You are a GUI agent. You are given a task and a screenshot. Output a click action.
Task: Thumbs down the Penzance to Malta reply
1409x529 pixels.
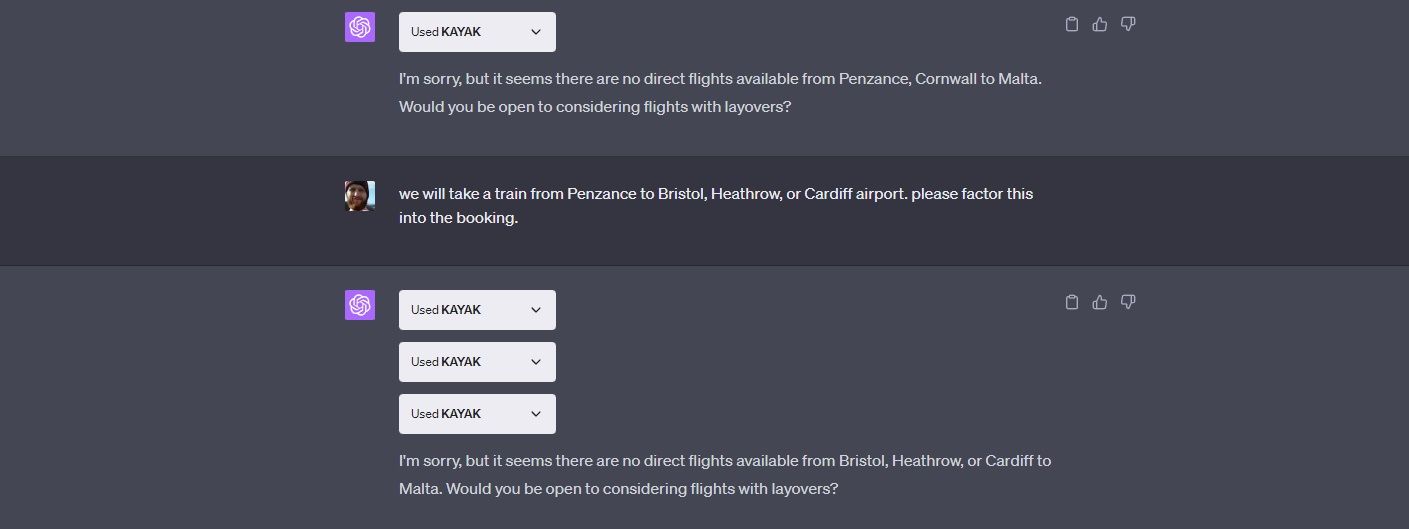coord(1128,24)
